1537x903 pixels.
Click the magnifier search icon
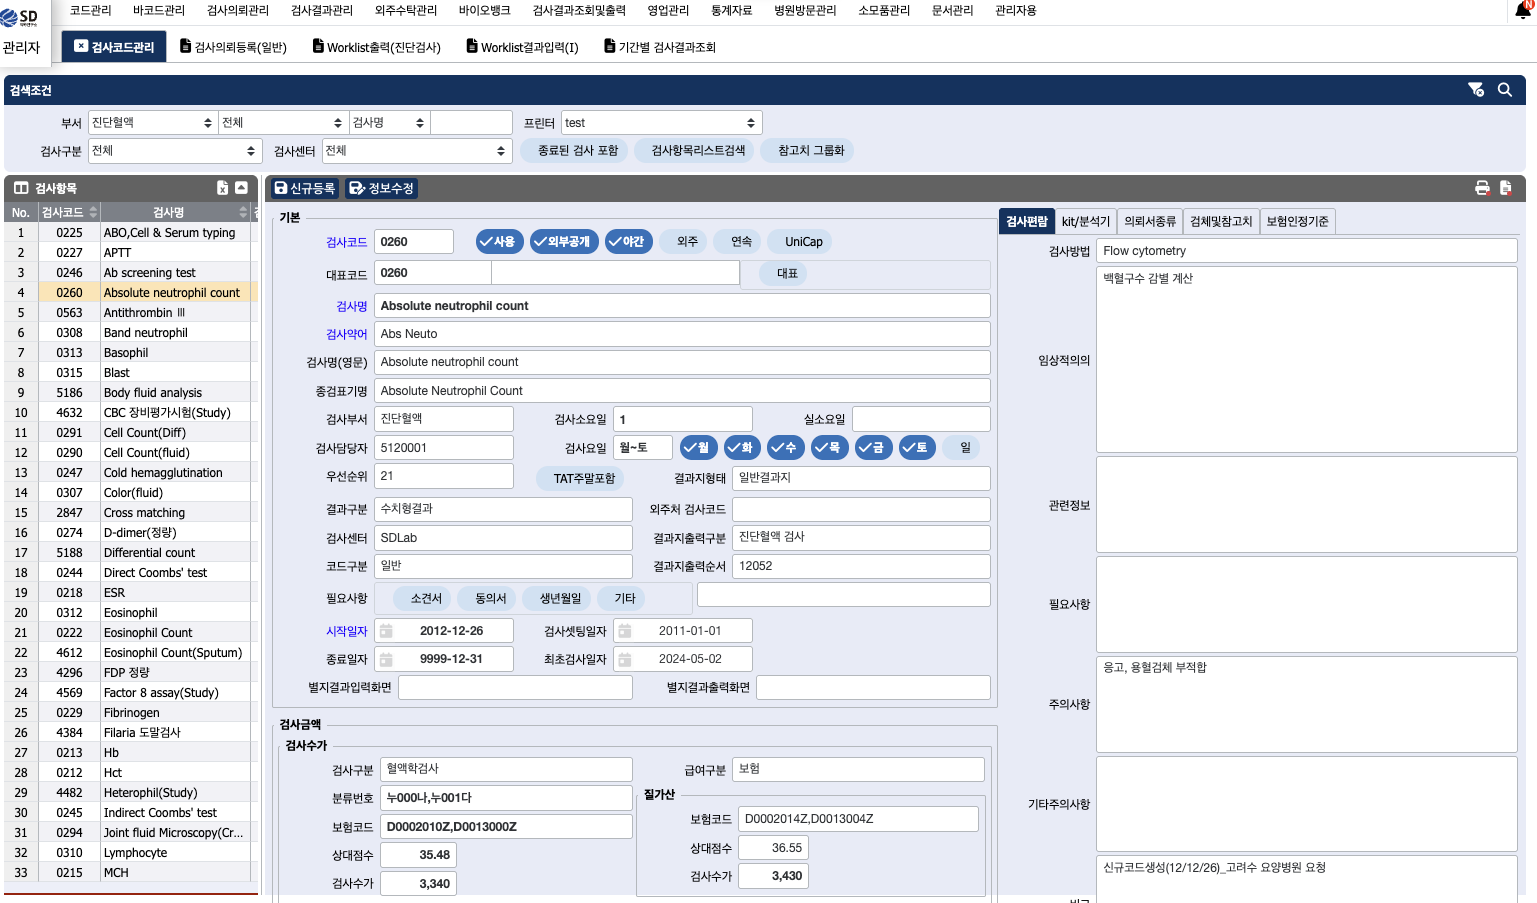pyautogui.click(x=1504, y=90)
